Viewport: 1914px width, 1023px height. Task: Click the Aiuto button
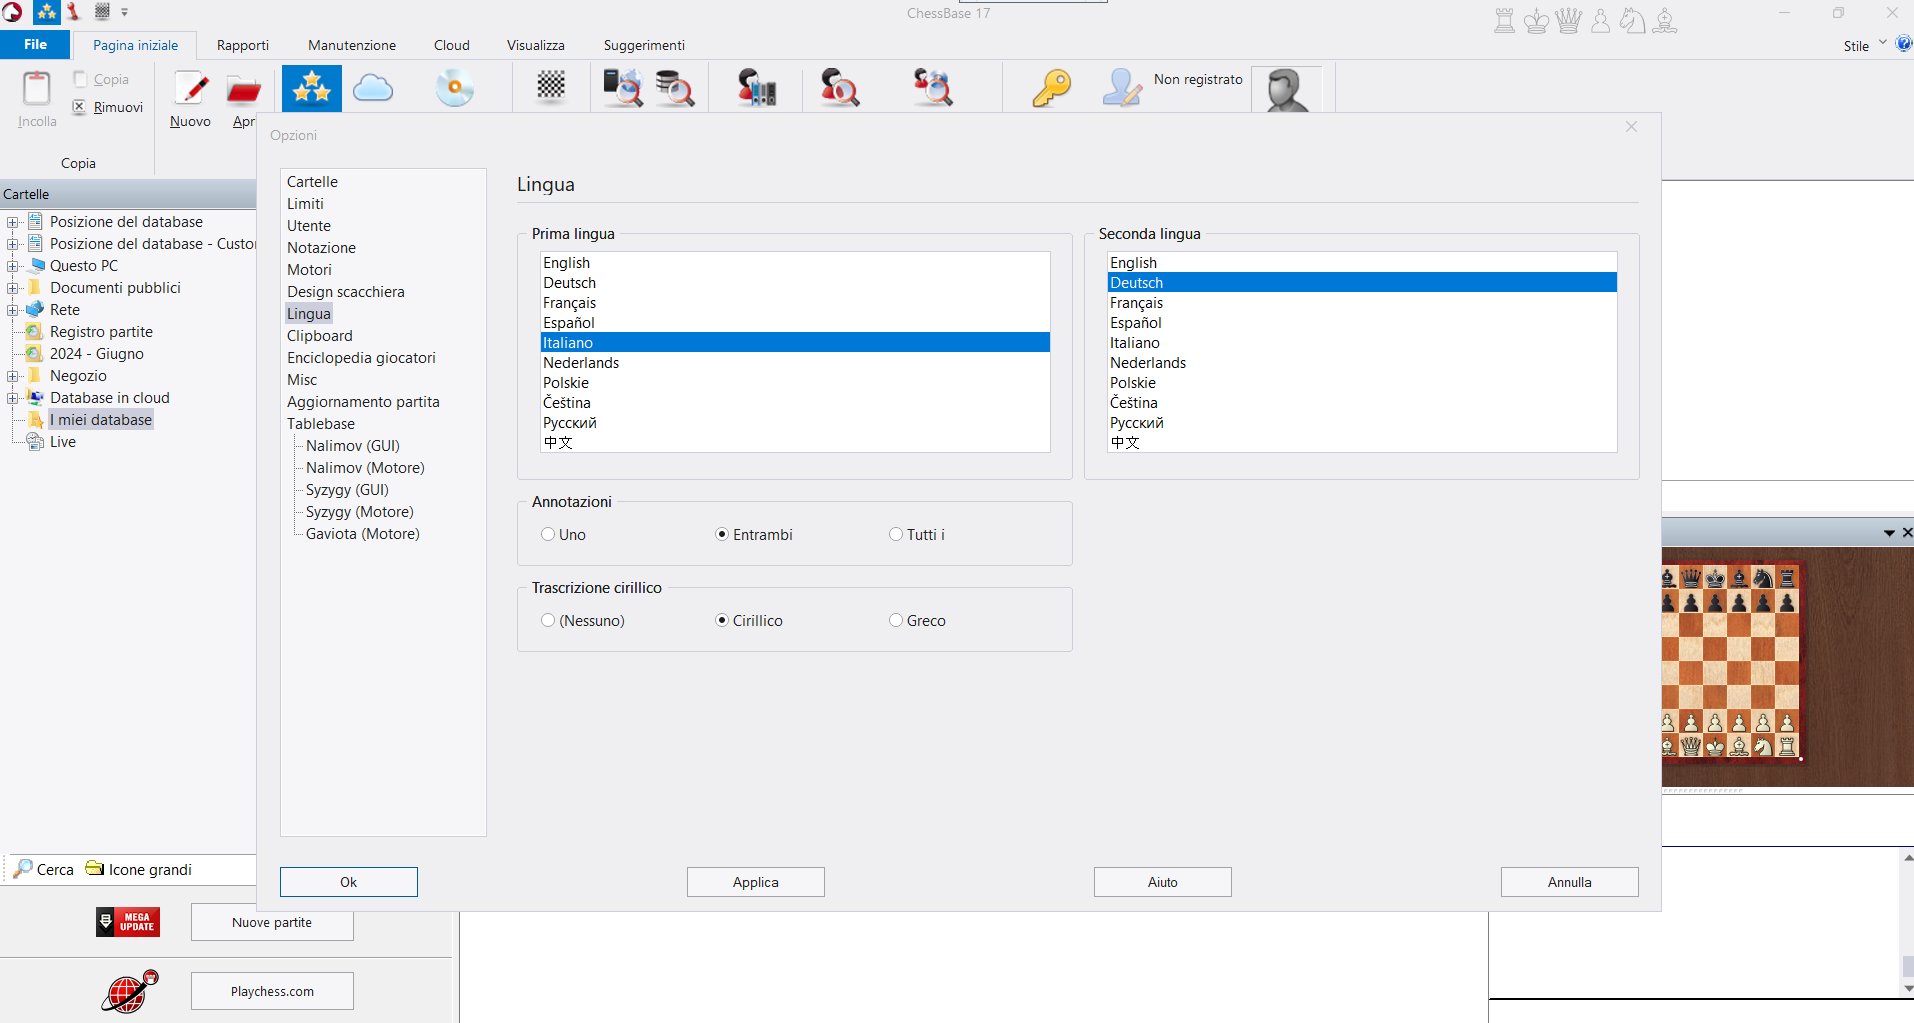pos(1163,882)
